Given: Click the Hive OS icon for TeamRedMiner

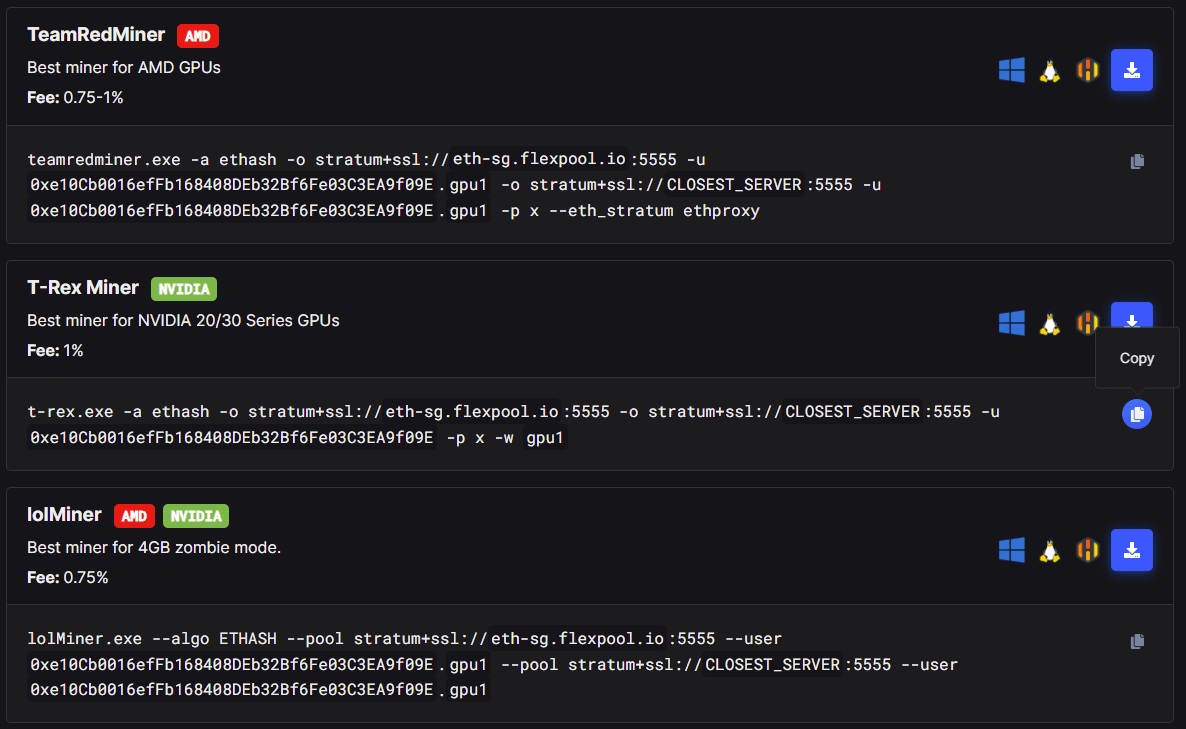Looking at the screenshot, I should [x=1087, y=70].
